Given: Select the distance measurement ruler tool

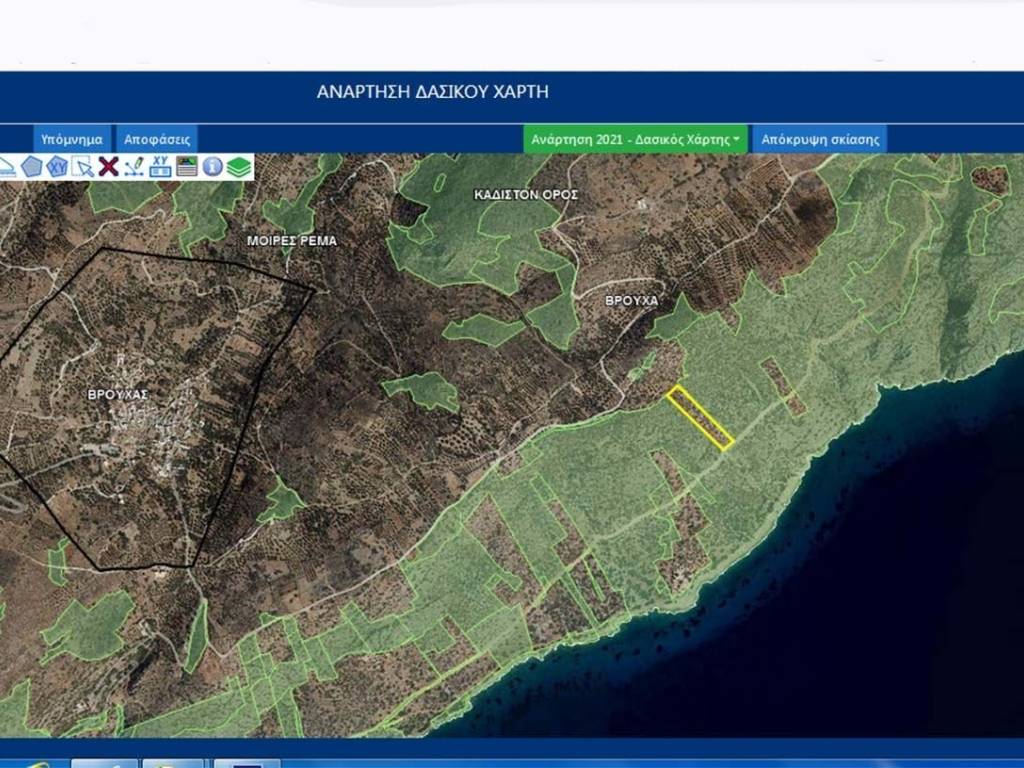Looking at the screenshot, I should (6, 167).
